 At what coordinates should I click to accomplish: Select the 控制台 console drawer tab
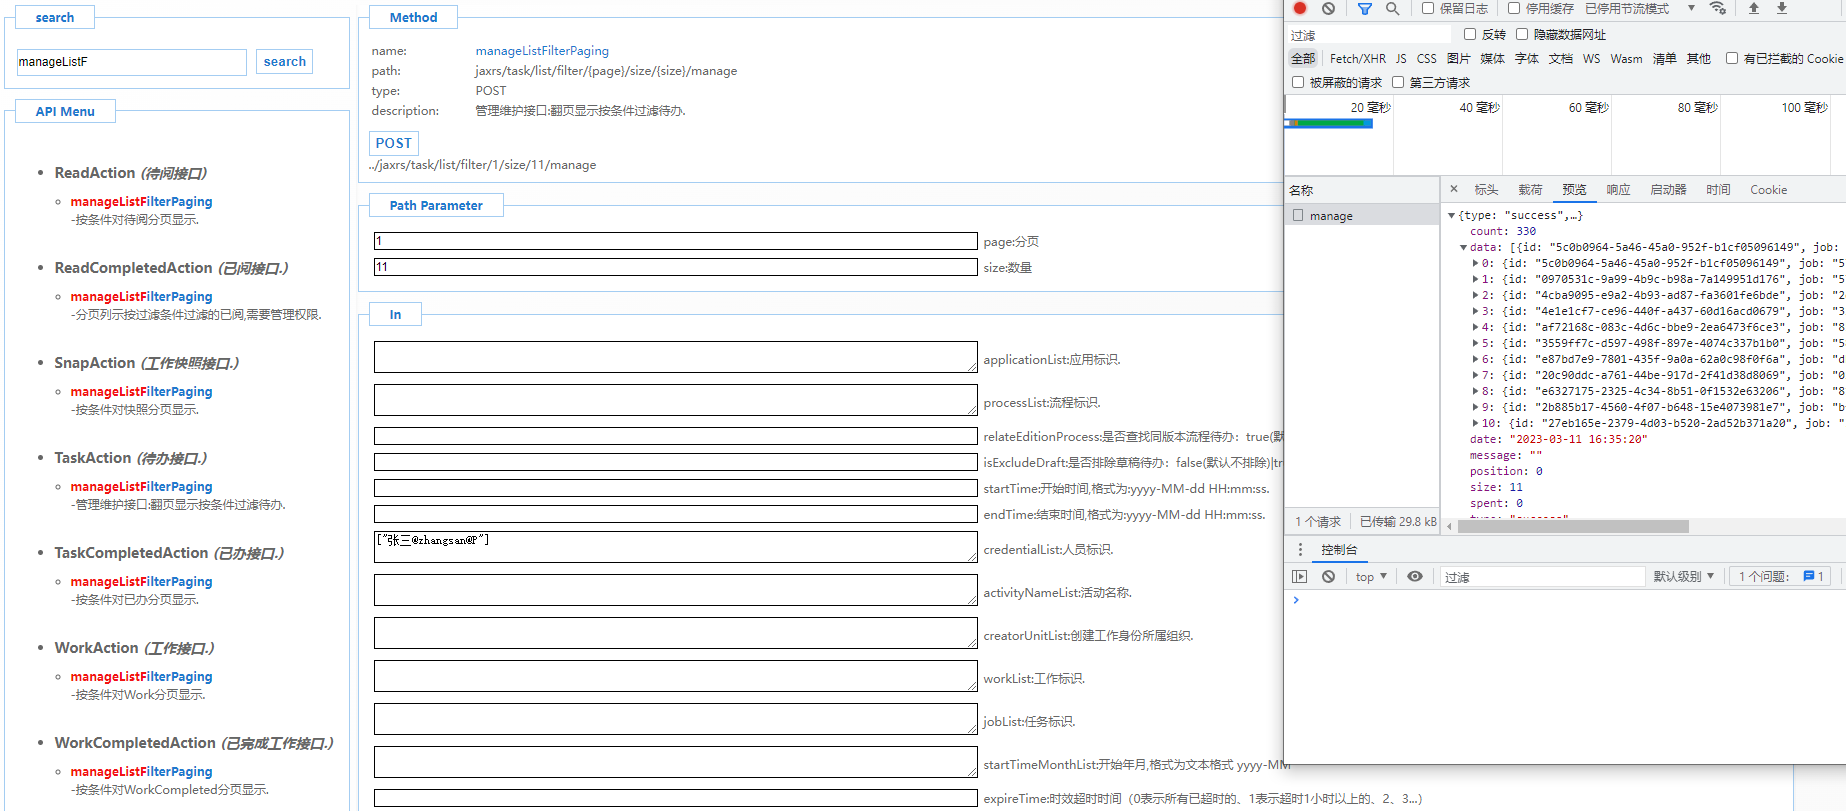click(x=1339, y=550)
